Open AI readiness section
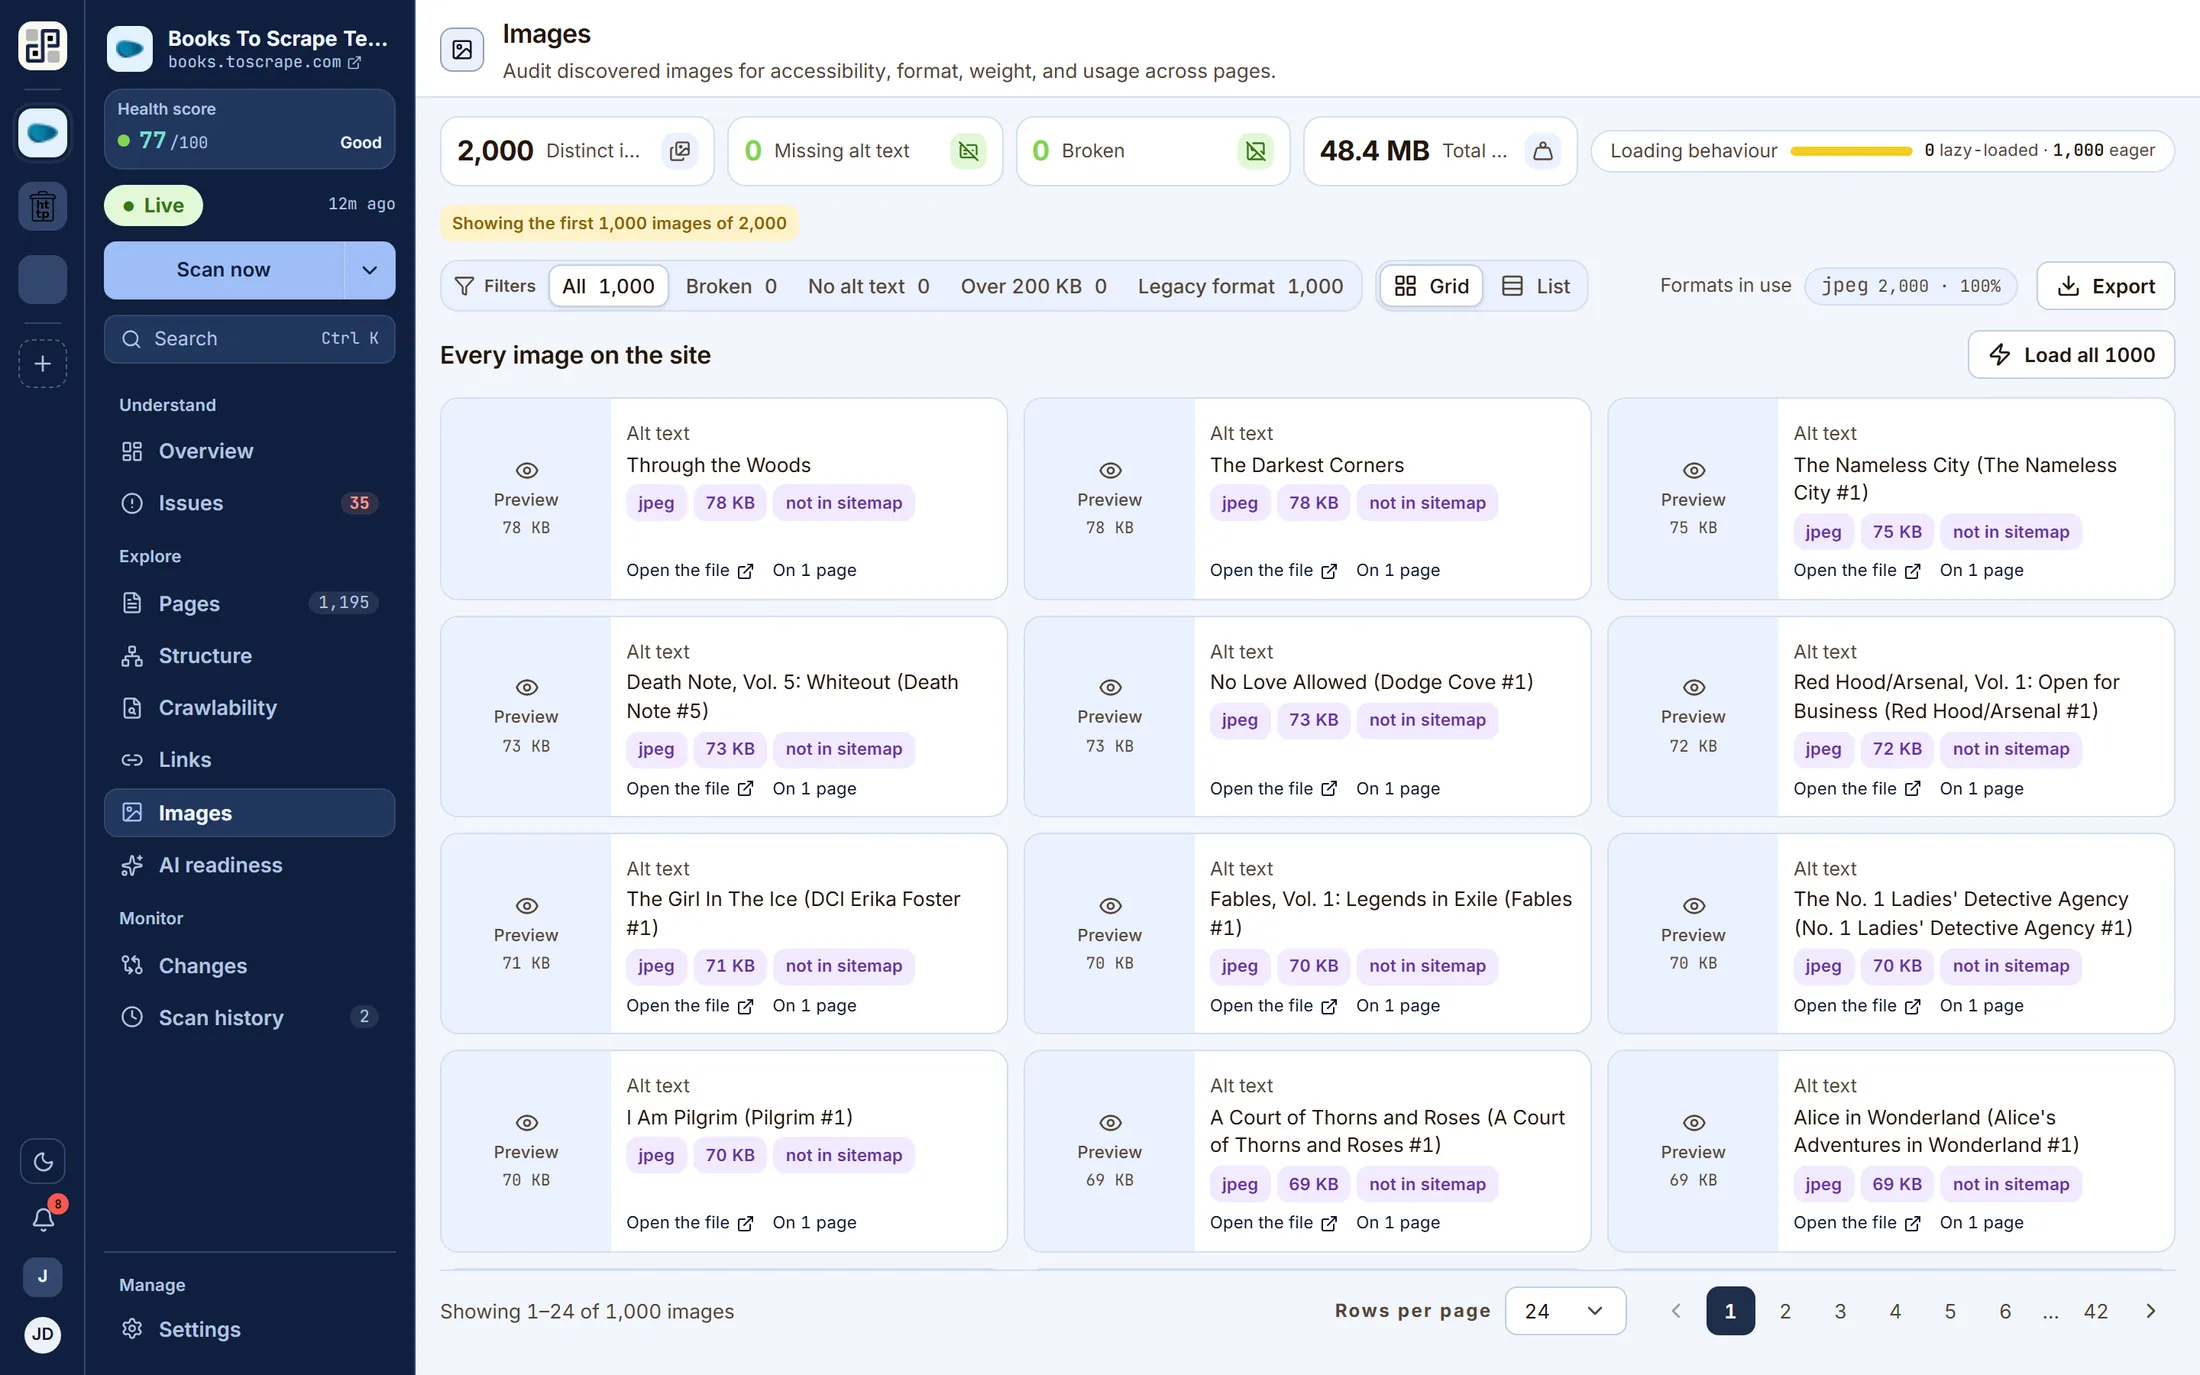This screenshot has width=2200, height=1375. pos(249,865)
